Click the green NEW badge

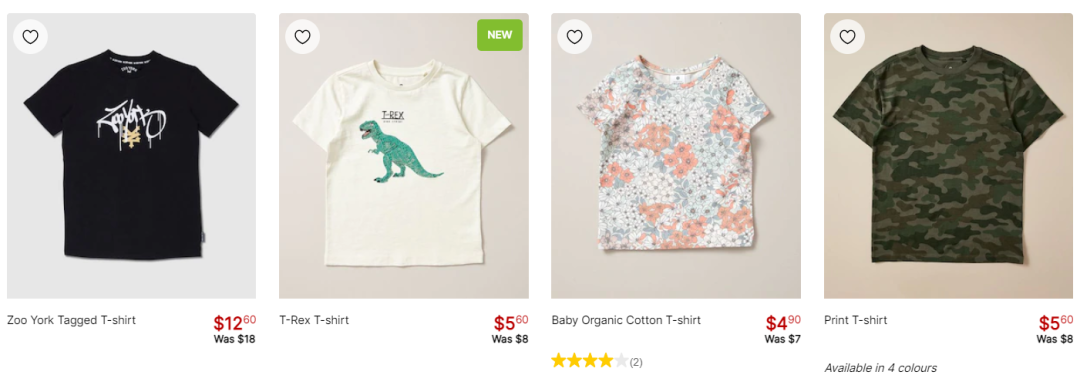point(500,35)
